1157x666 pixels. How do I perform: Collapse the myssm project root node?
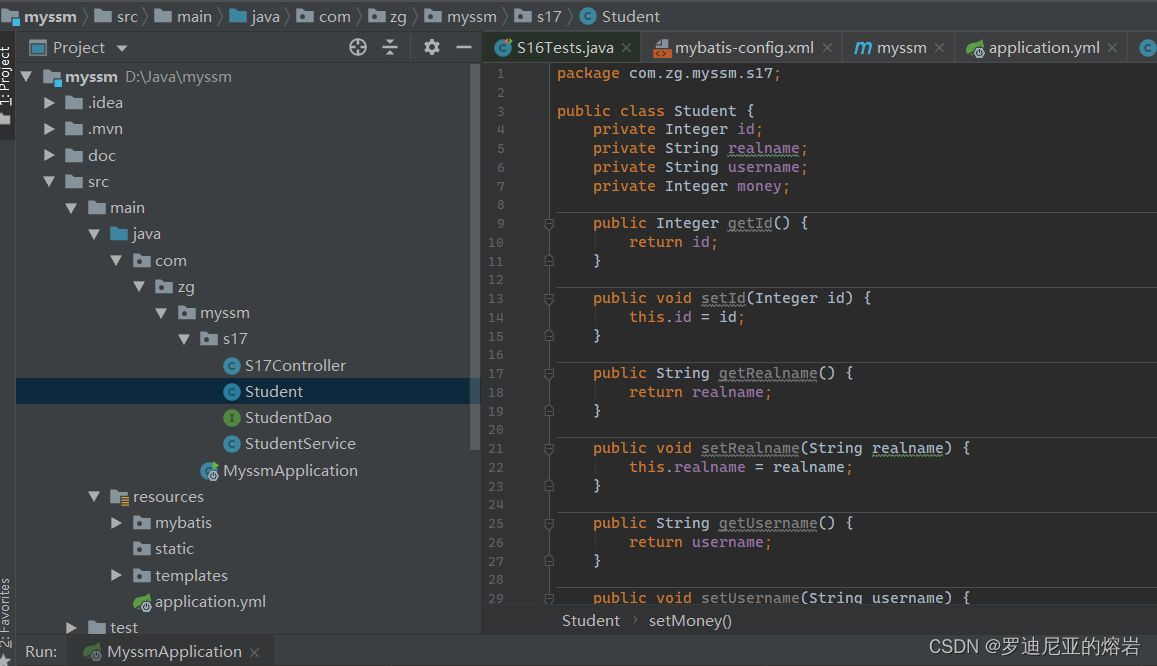[27, 76]
